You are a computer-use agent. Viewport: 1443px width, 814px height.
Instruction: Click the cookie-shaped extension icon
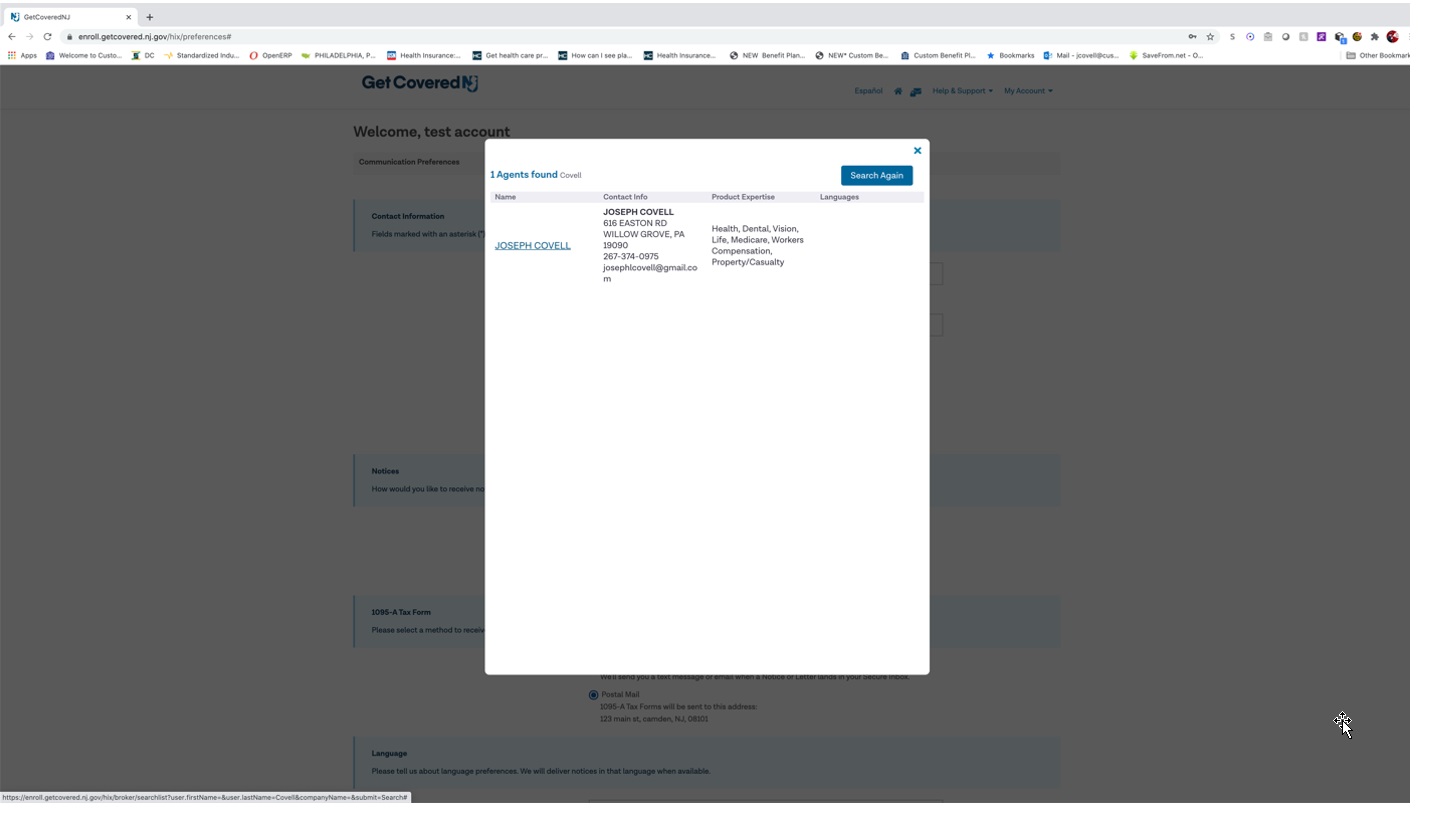pyautogui.click(x=1357, y=37)
